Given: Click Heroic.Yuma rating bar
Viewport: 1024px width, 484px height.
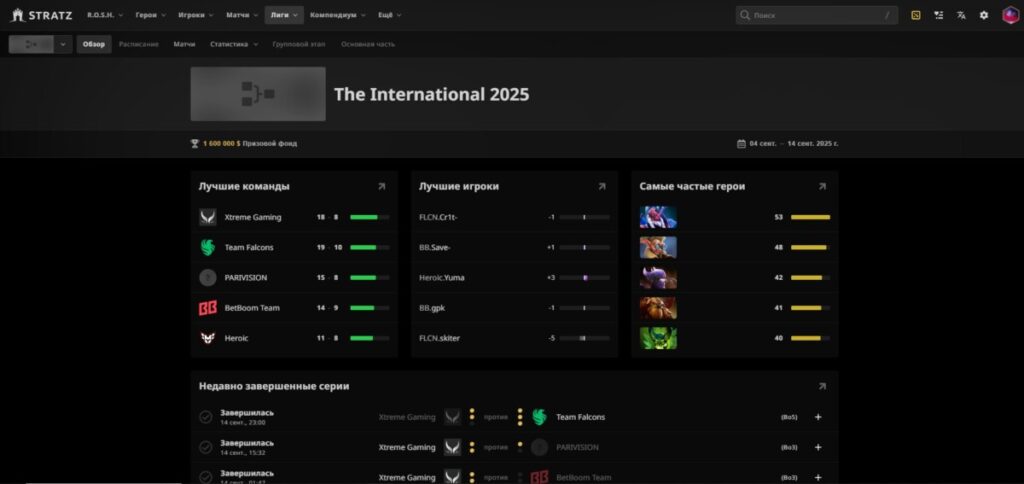Looking at the screenshot, I should tap(584, 278).
